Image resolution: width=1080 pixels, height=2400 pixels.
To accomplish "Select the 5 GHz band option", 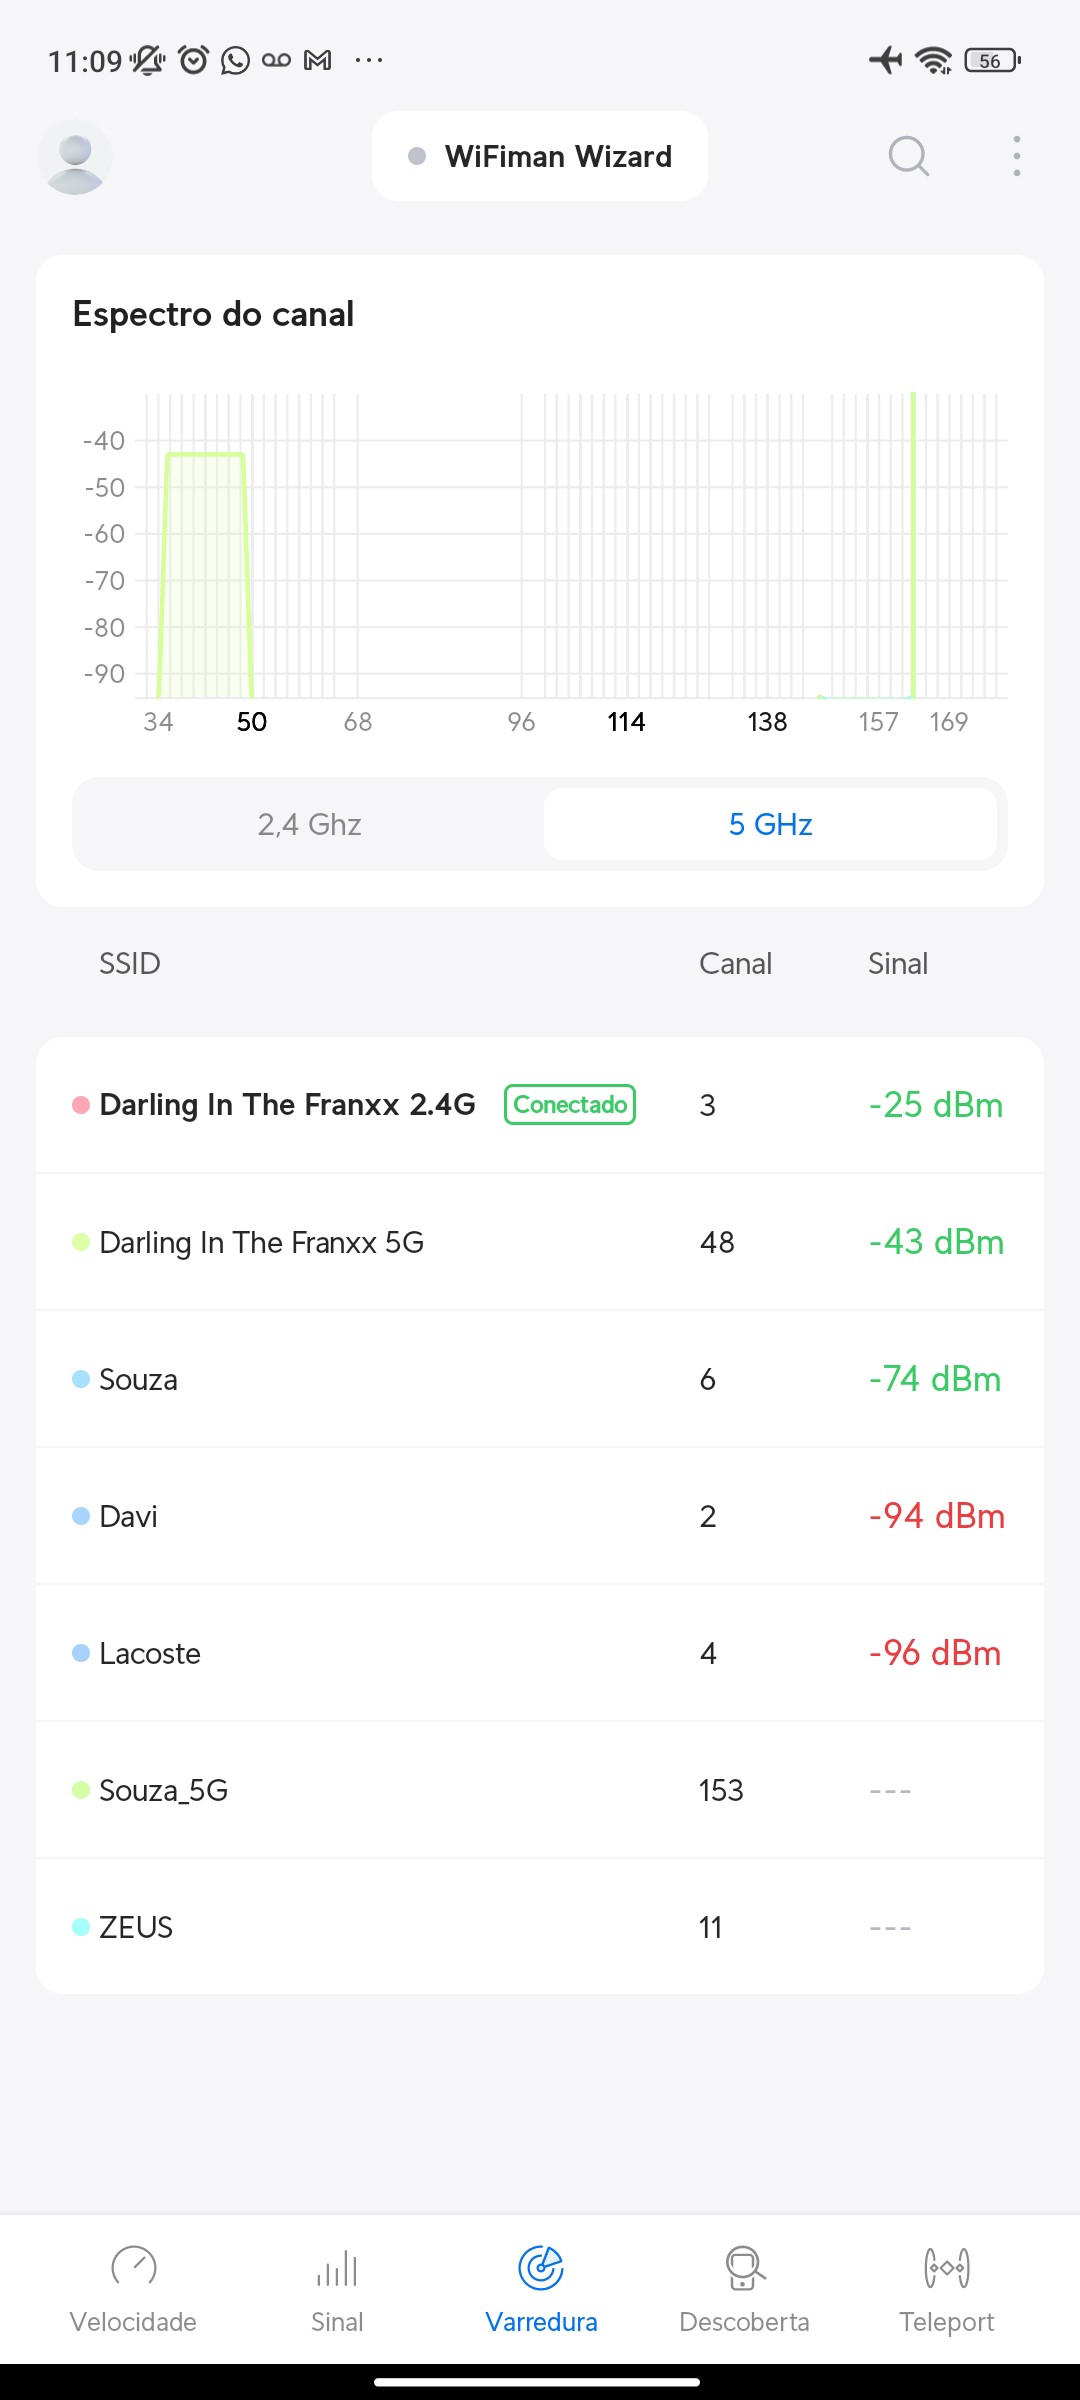I will [770, 824].
